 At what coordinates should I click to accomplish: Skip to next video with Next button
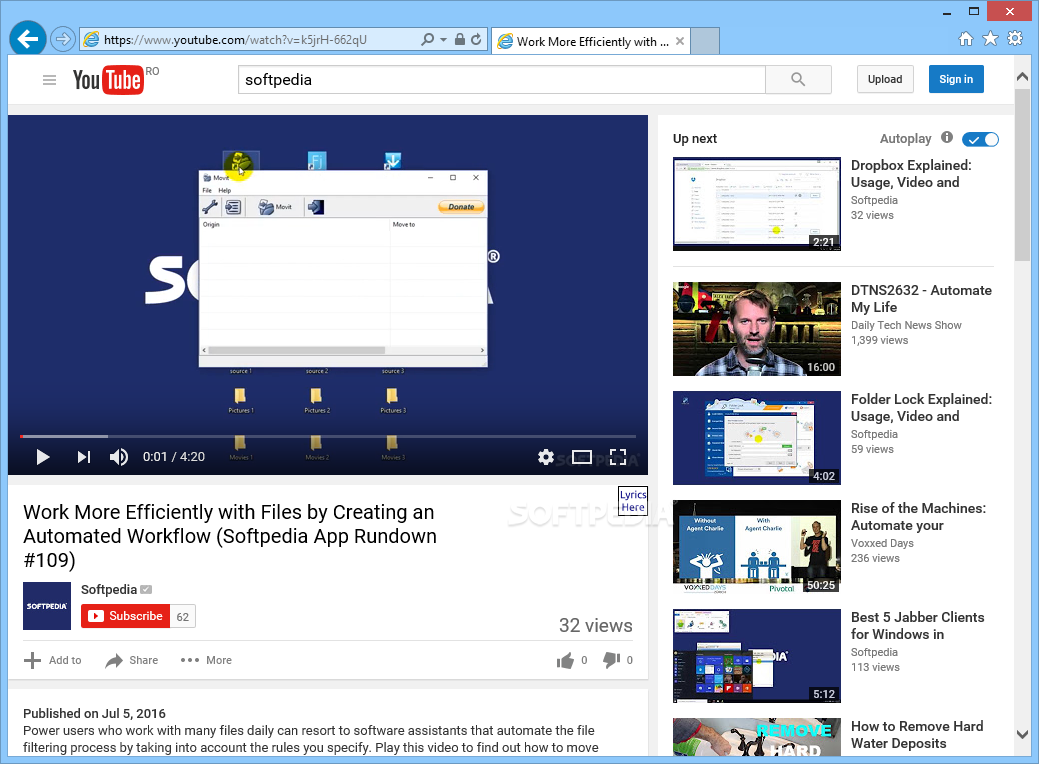tap(83, 457)
